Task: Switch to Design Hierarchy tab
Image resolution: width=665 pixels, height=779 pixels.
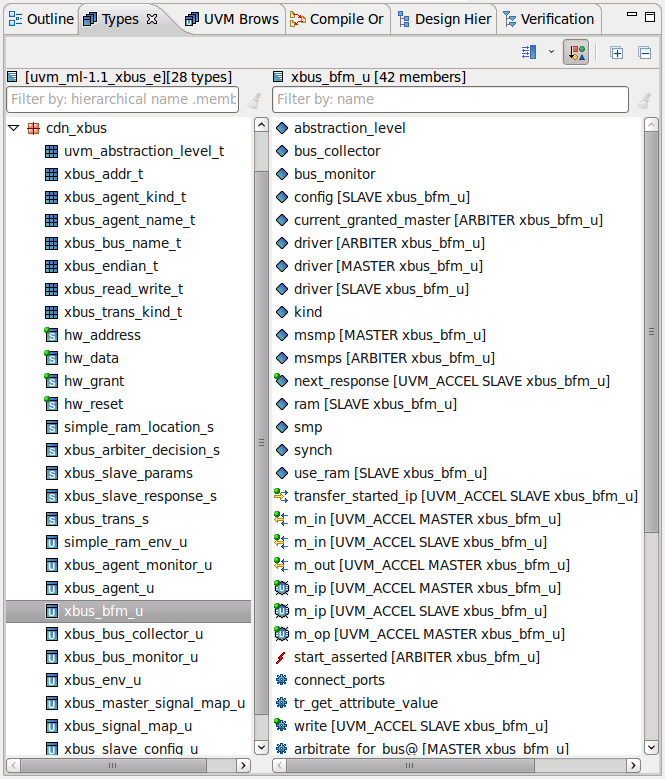Action: pos(444,19)
